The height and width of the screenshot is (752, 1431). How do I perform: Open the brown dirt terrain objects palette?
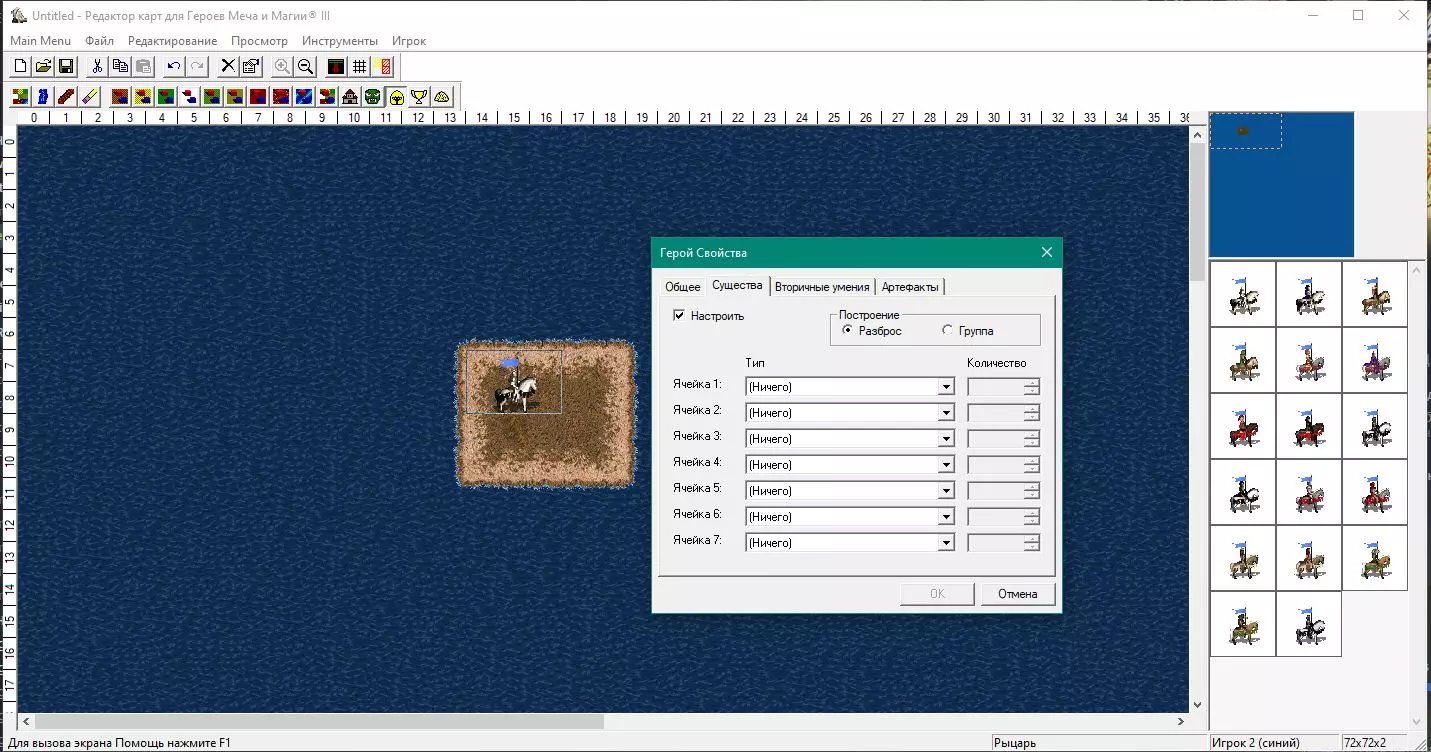pos(120,97)
